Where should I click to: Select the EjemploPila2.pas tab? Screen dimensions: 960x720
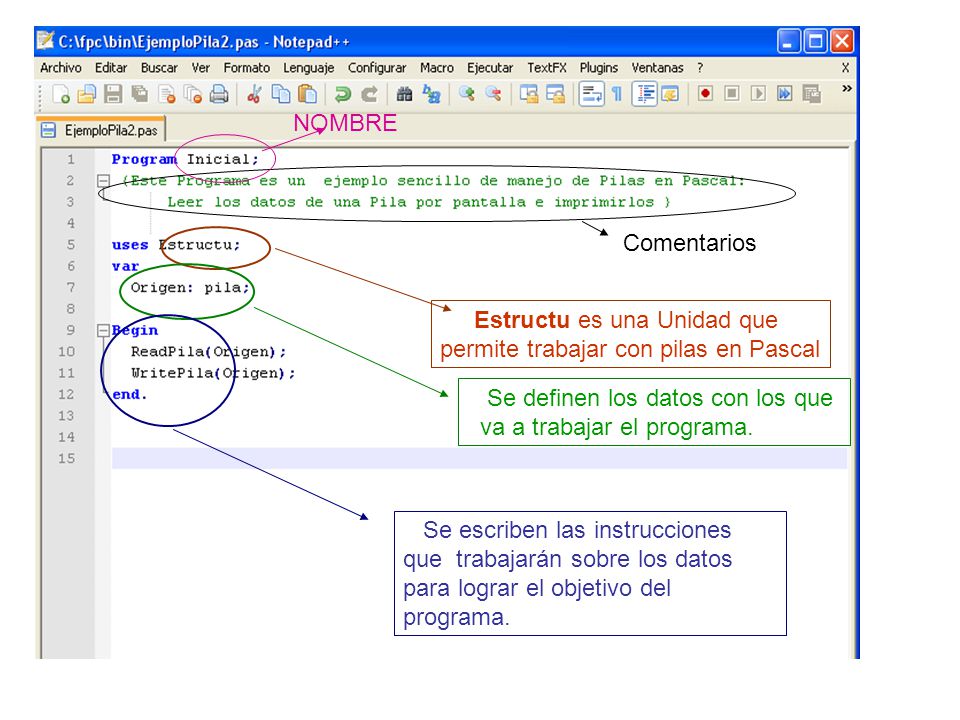tap(102, 130)
